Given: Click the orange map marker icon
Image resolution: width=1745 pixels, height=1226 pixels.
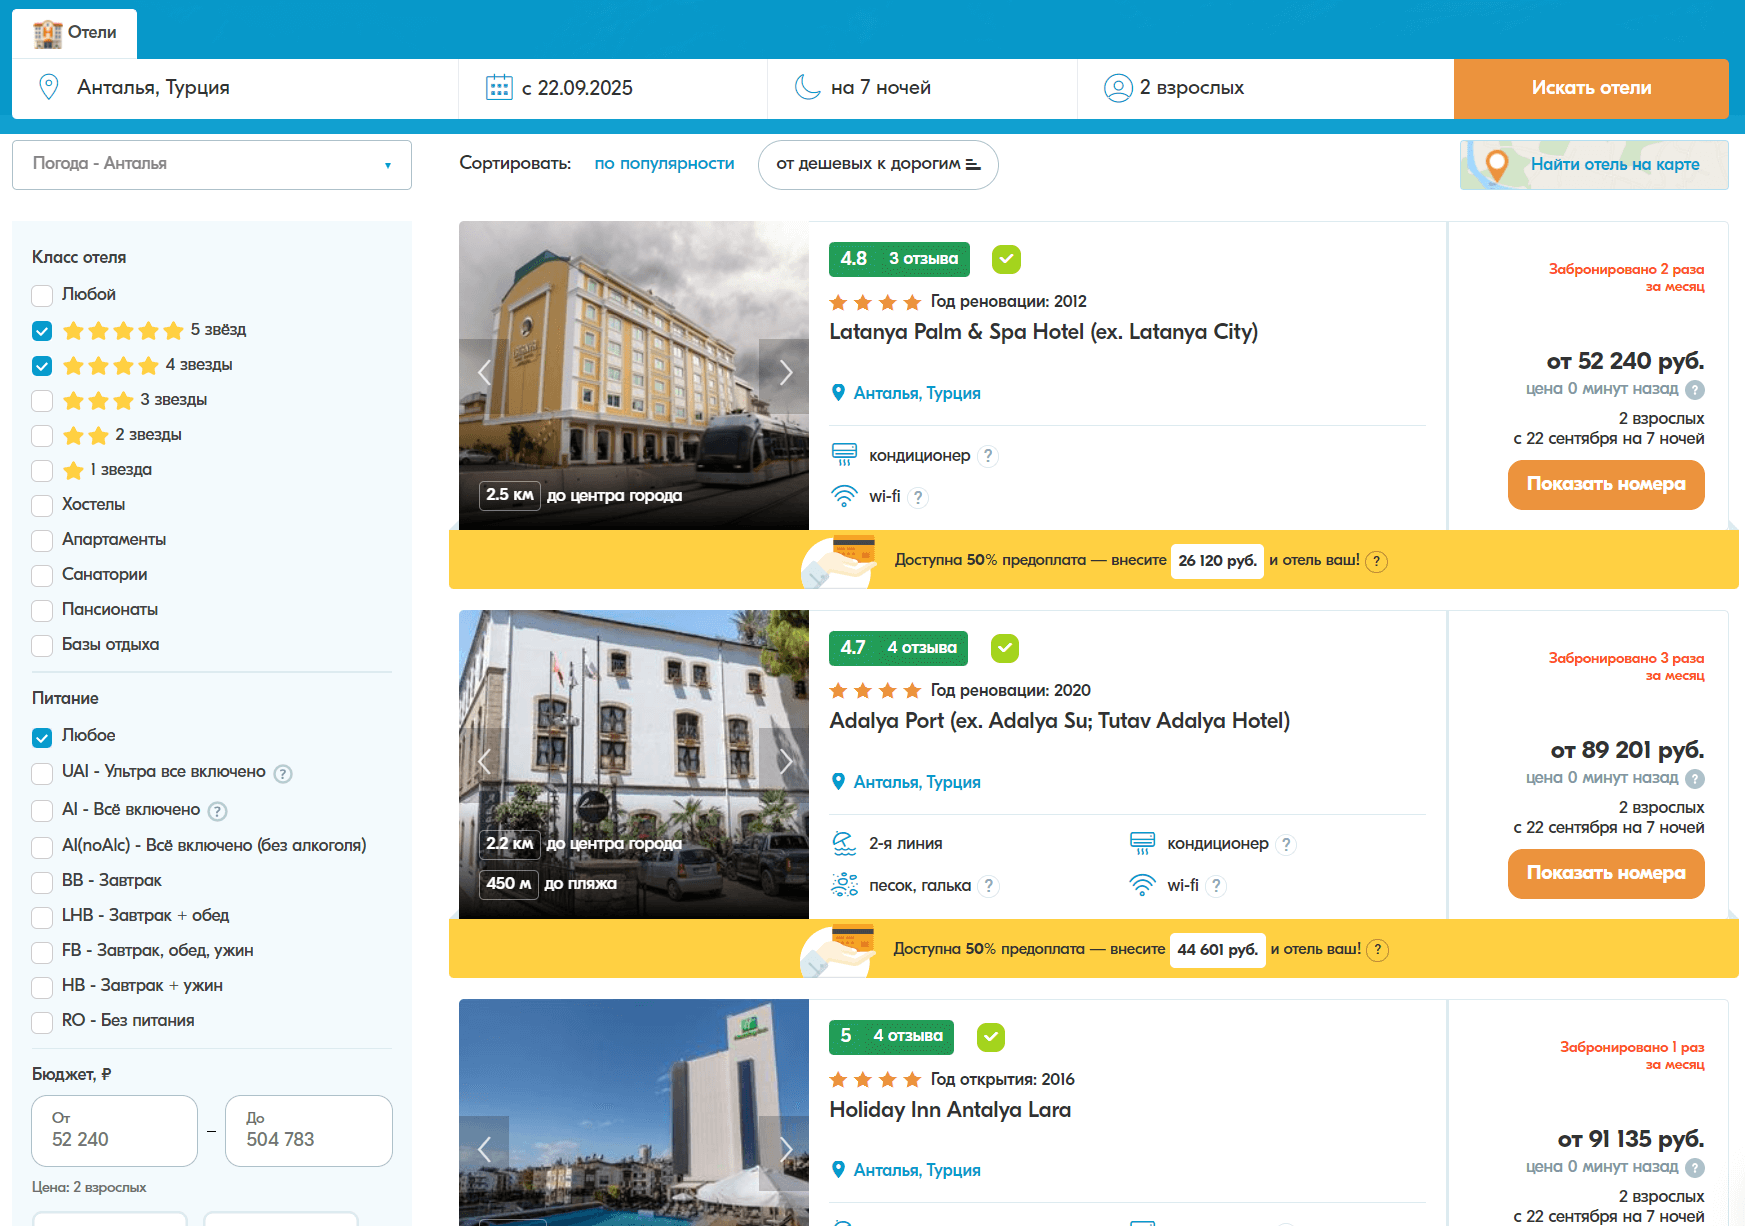Looking at the screenshot, I should (1496, 165).
